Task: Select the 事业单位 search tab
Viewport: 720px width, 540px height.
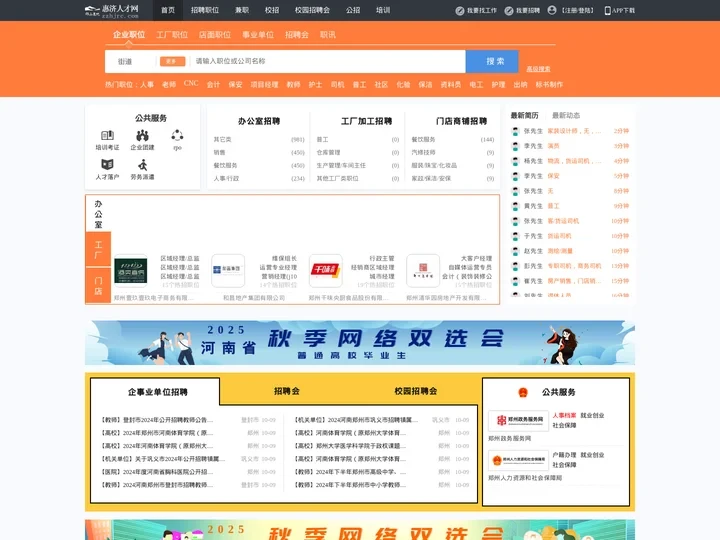Action: [258, 35]
